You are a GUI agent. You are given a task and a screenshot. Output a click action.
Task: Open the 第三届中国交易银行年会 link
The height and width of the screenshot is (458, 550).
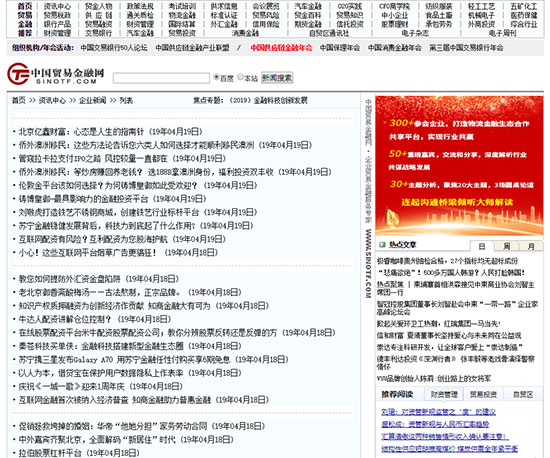pyautogui.click(x=466, y=48)
